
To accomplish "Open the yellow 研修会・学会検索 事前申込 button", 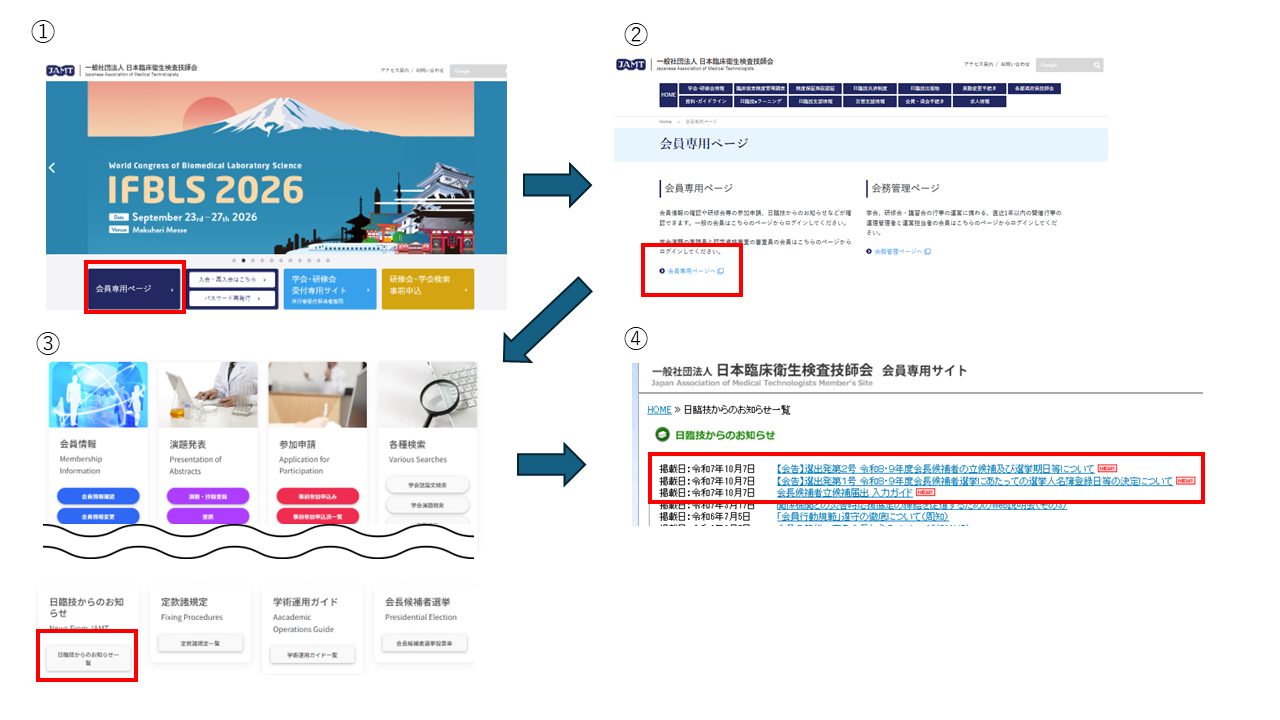I will pos(428,289).
